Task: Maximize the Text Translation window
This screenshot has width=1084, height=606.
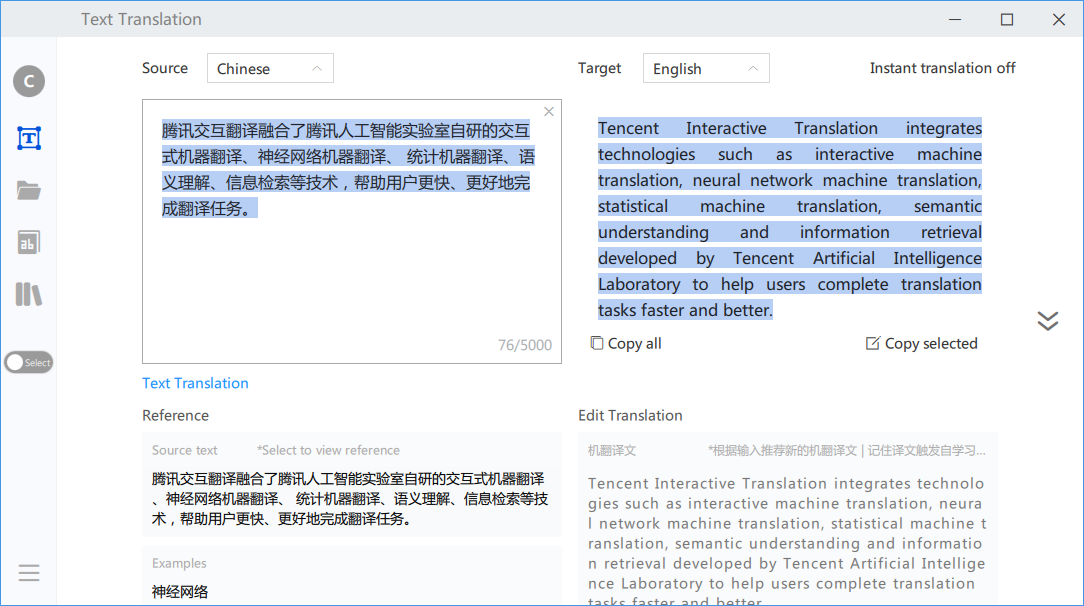Action: [x=1007, y=19]
